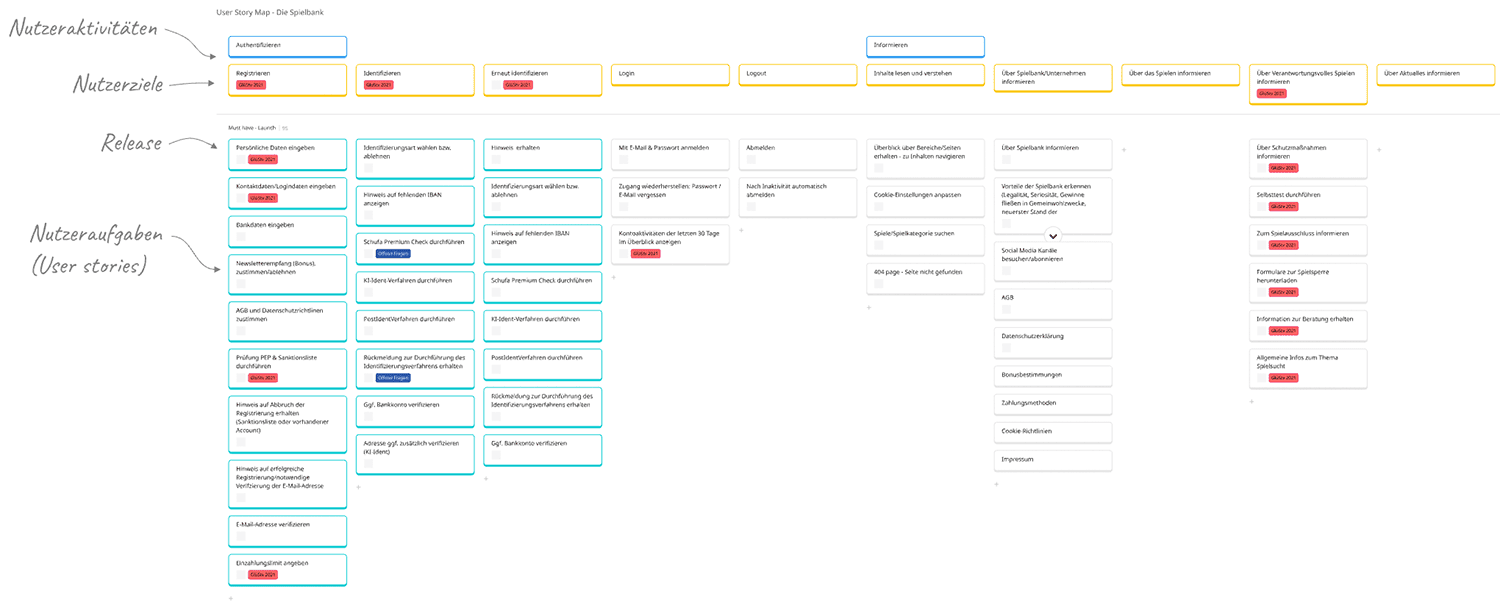Screen dimensions: 1500x605
Task: Click the plus icon beneath the "Impressum" card column
Action: (x=996, y=483)
